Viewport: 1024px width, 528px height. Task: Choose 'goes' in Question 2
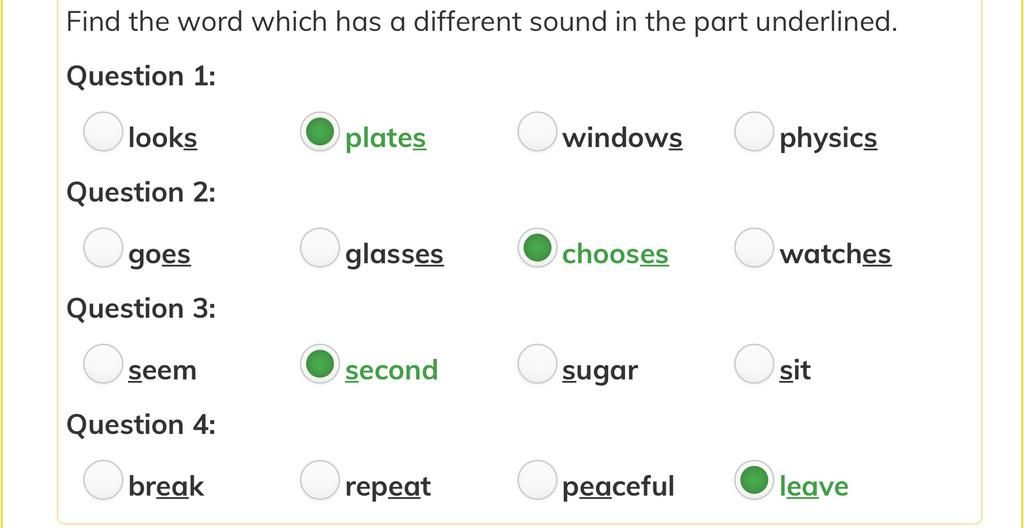103,248
